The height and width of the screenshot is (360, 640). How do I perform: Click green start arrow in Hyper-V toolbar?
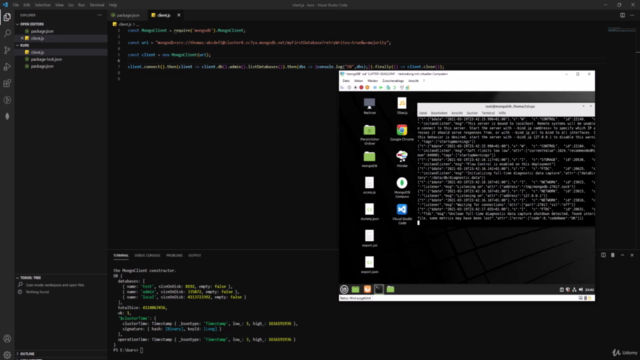pyautogui.click(x=381, y=87)
